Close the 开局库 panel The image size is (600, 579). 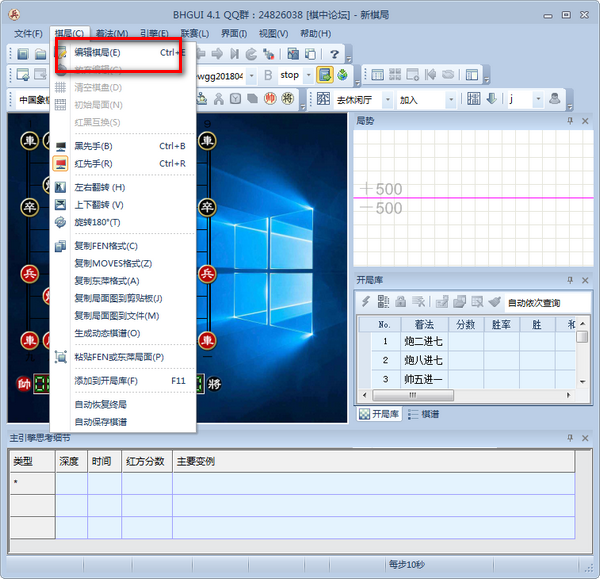[x=585, y=281]
